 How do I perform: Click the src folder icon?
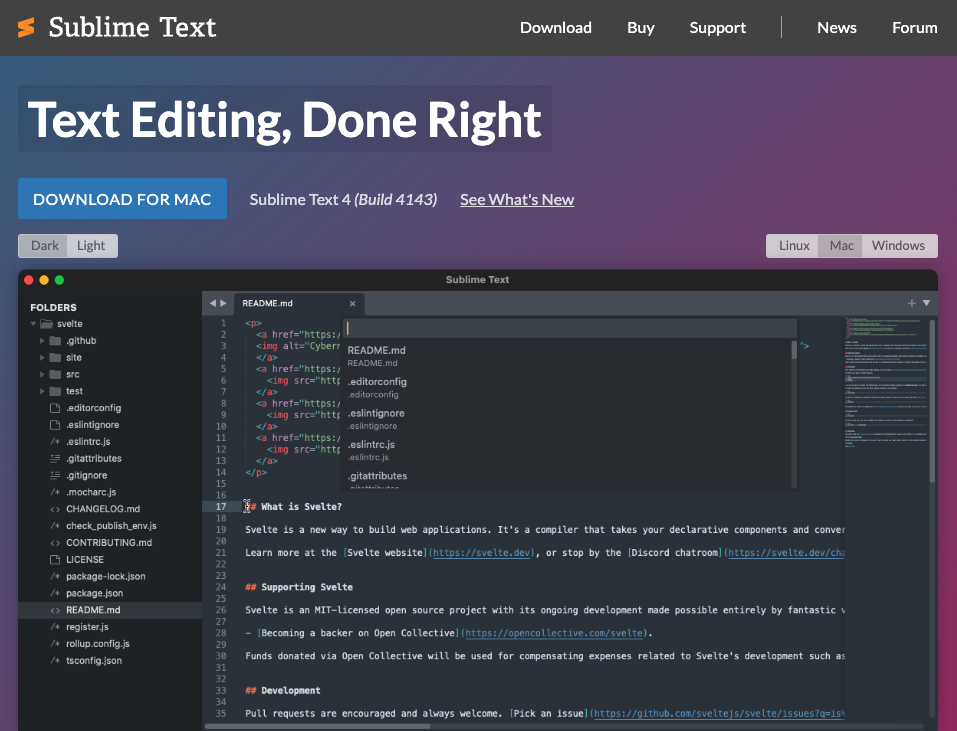[55, 374]
